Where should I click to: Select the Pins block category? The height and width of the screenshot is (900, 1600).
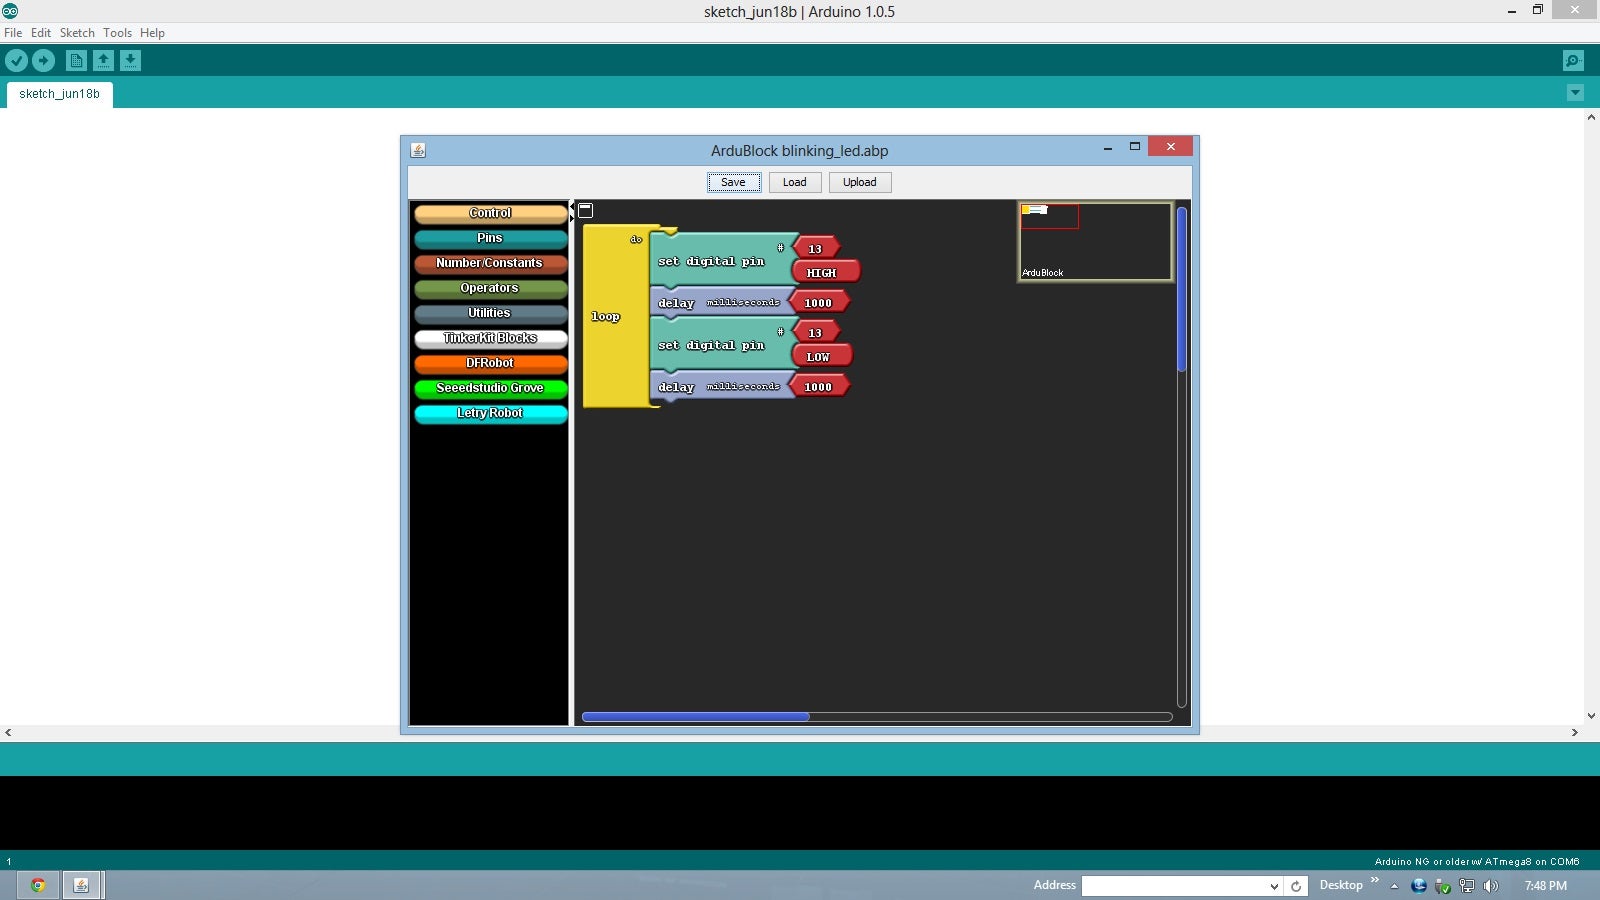coord(489,238)
